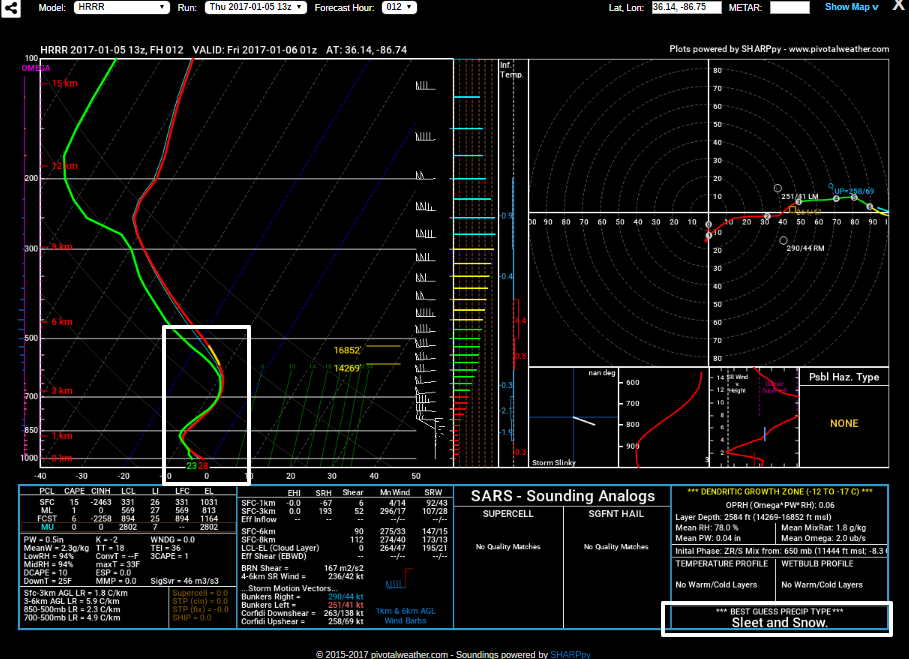
Task: Expand the Run dropdown for Thu 2017-01-05 13z
Action: pyautogui.click(x=256, y=8)
